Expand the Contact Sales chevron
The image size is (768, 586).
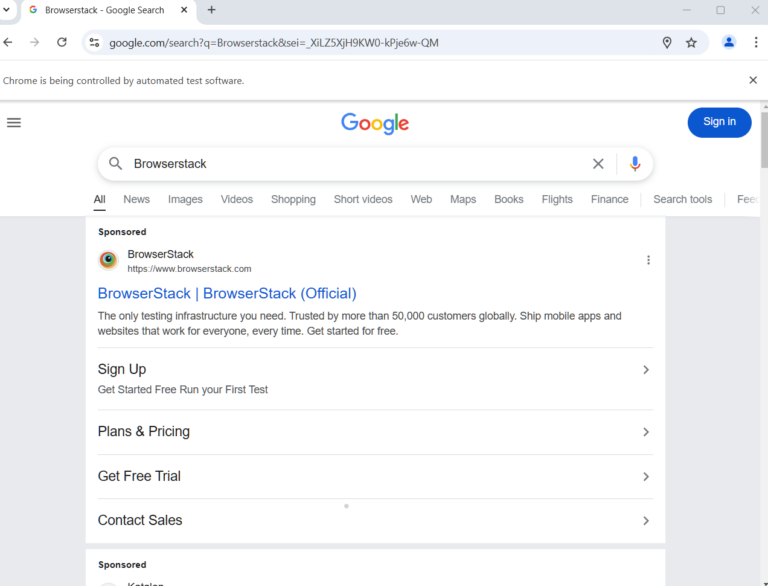[x=646, y=521]
